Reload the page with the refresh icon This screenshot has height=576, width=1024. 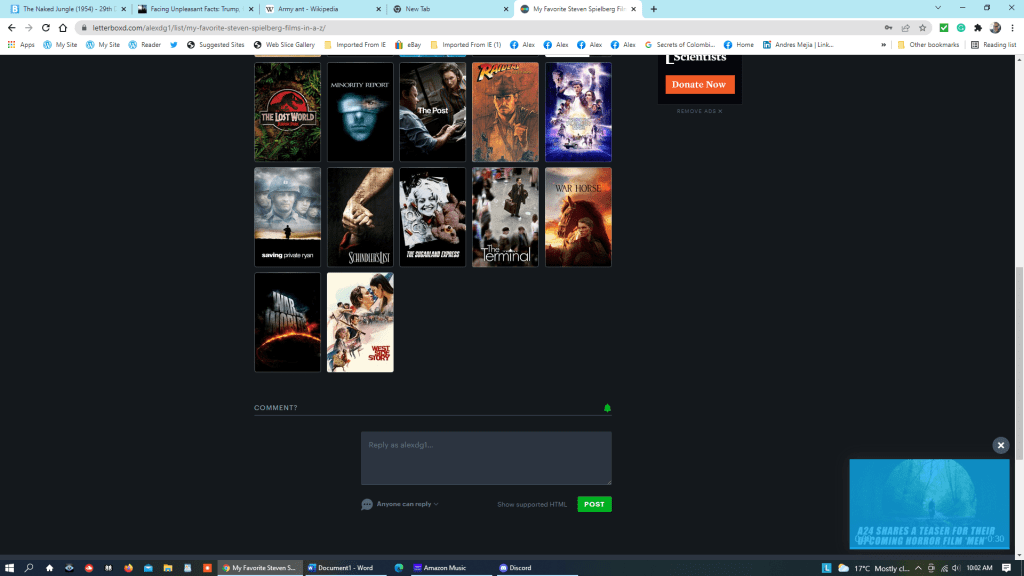pos(46,28)
